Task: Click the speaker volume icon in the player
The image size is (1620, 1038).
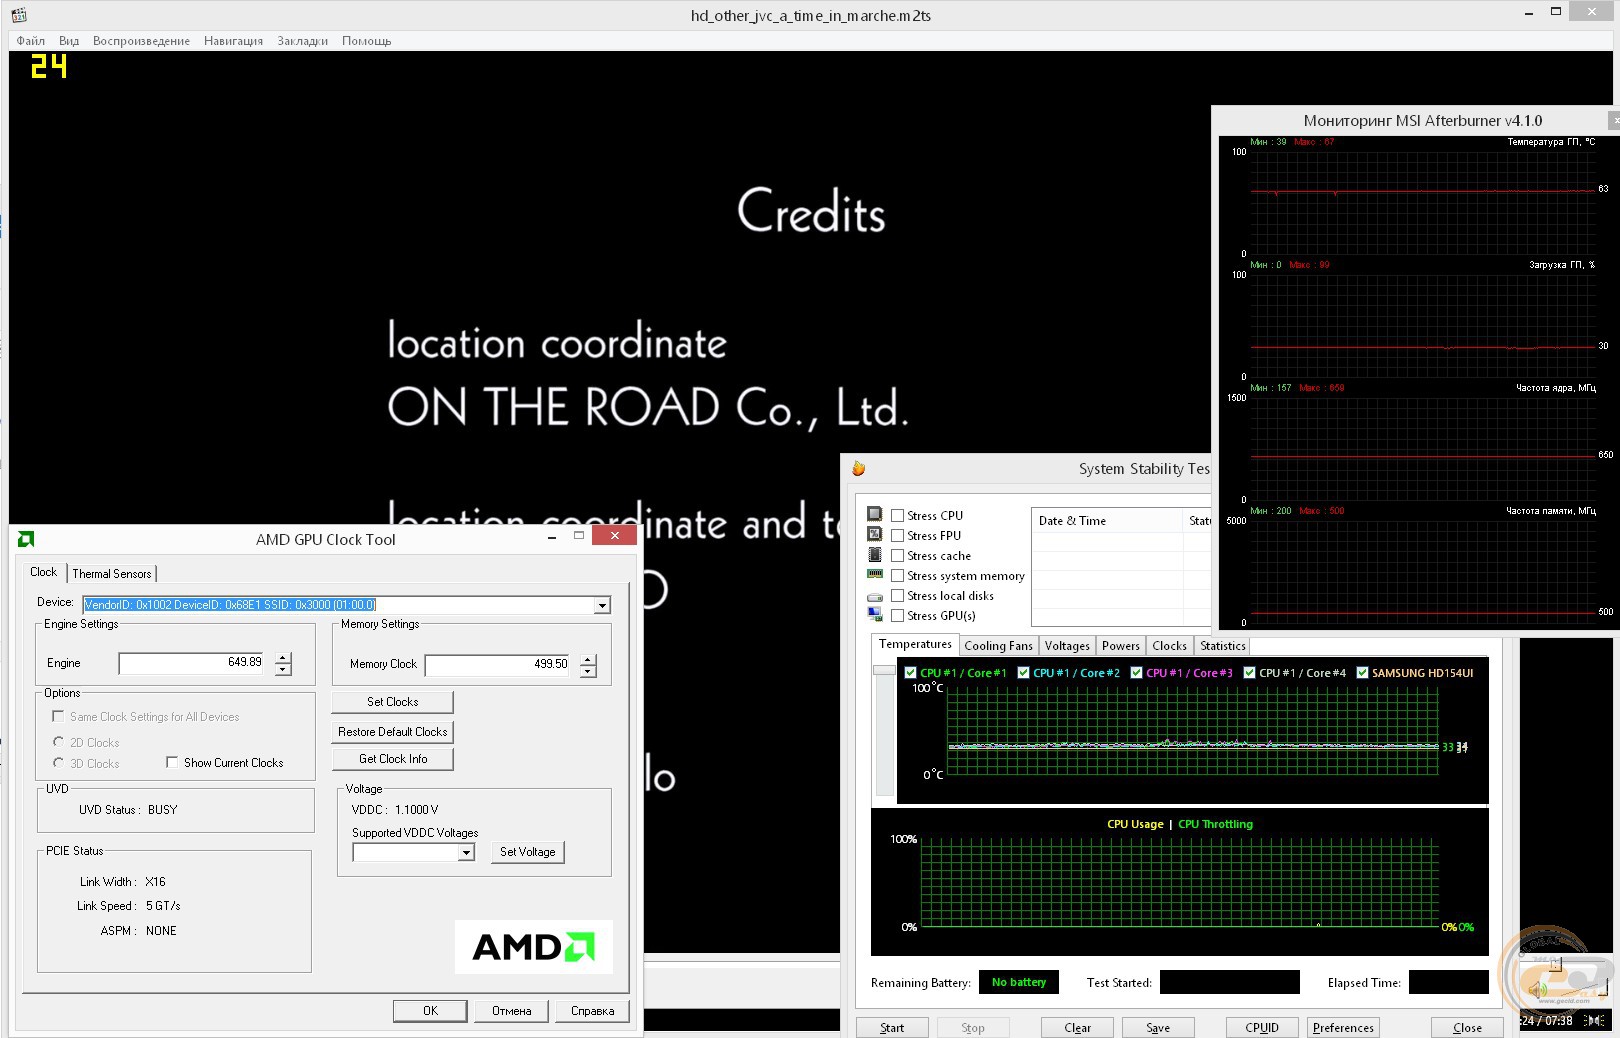Action: [x=1538, y=990]
